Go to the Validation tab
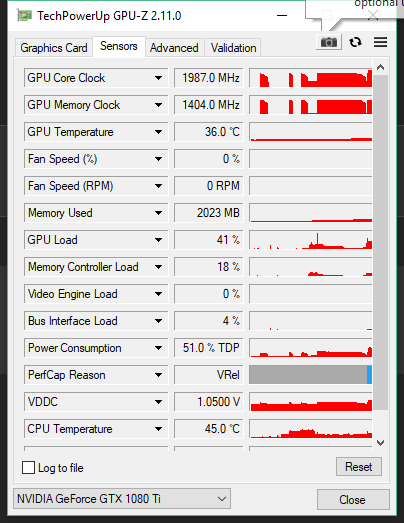Viewport: 404px width, 523px height. click(x=233, y=48)
